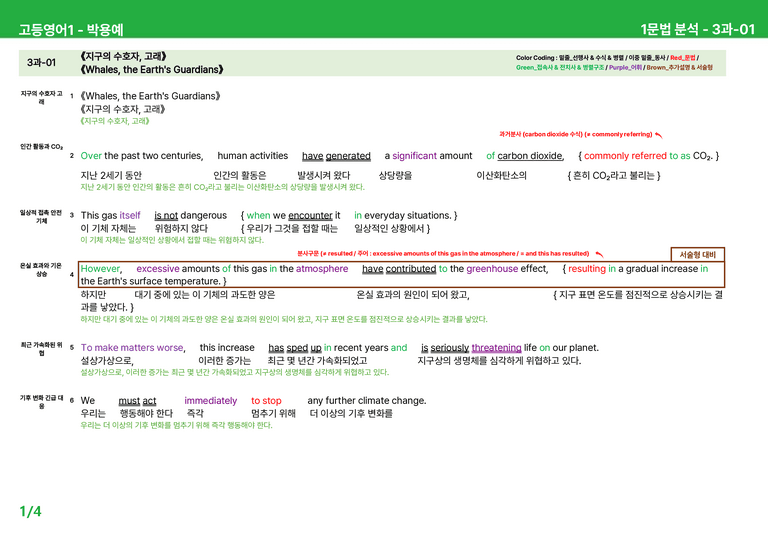Click the purple word 'significant'
This screenshot has width=768, height=543.
(414, 156)
